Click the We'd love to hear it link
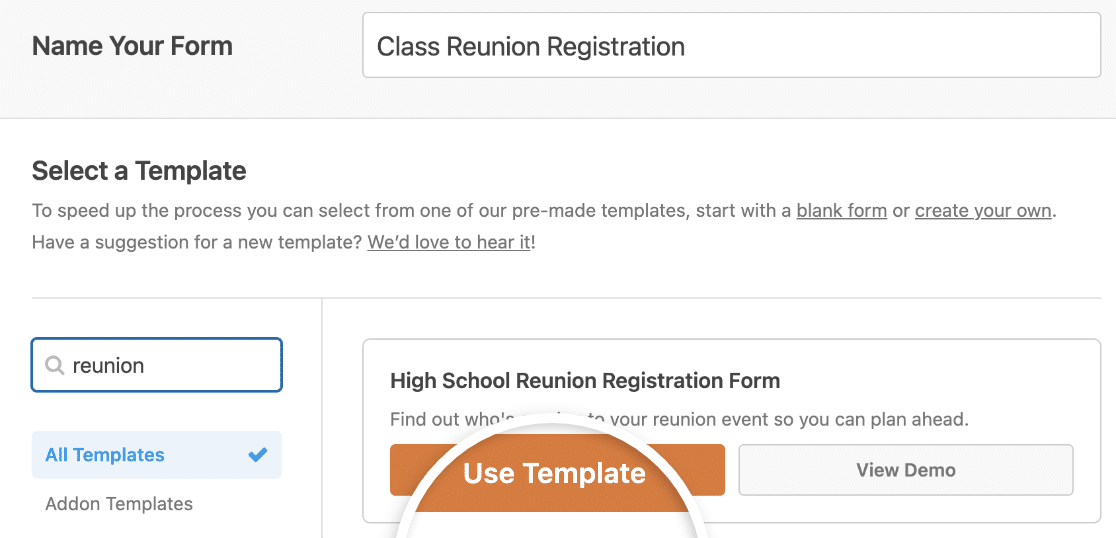 (448, 242)
